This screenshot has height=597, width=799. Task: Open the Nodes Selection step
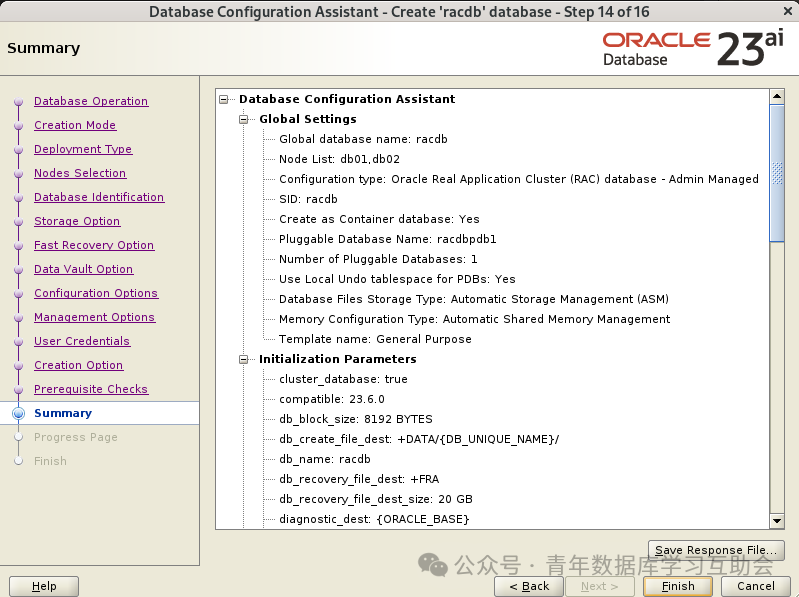click(x=80, y=173)
